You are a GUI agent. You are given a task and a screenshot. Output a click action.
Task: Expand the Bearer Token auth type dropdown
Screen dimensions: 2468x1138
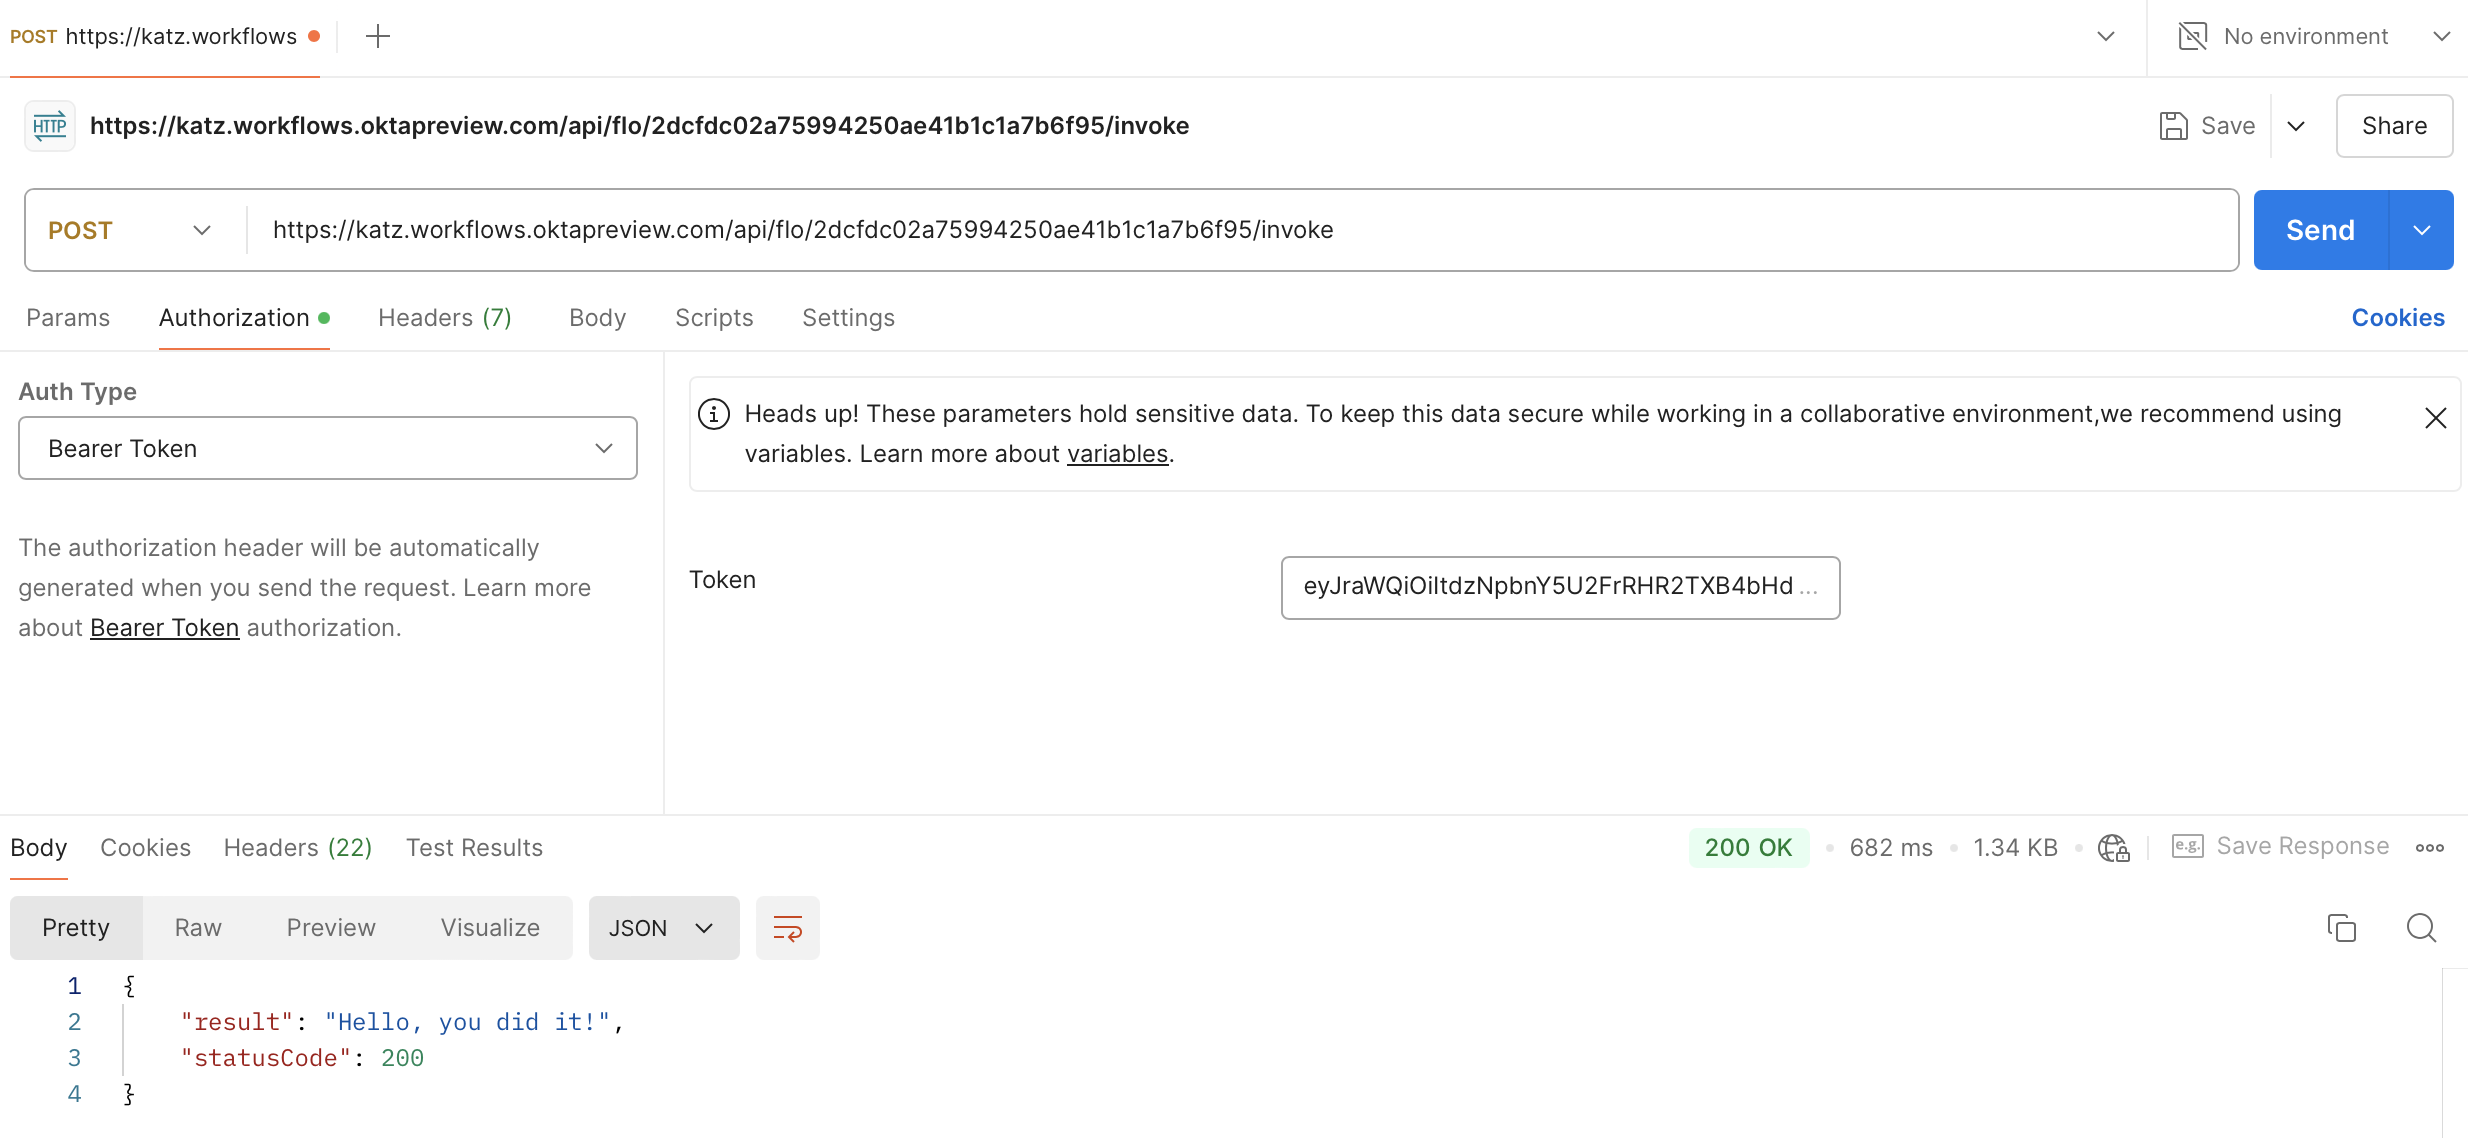327,448
